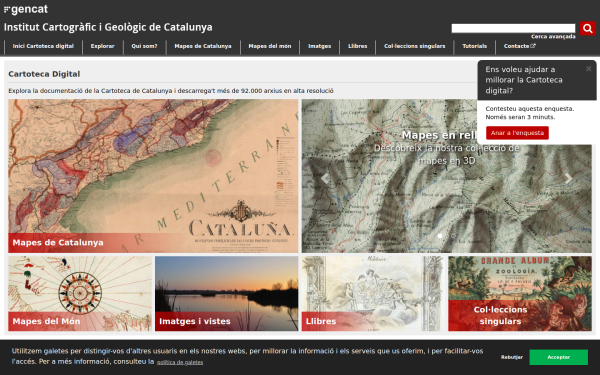Open the Mapes del Món compass tile
Viewport: 600px width, 375px height.
click(x=80, y=293)
